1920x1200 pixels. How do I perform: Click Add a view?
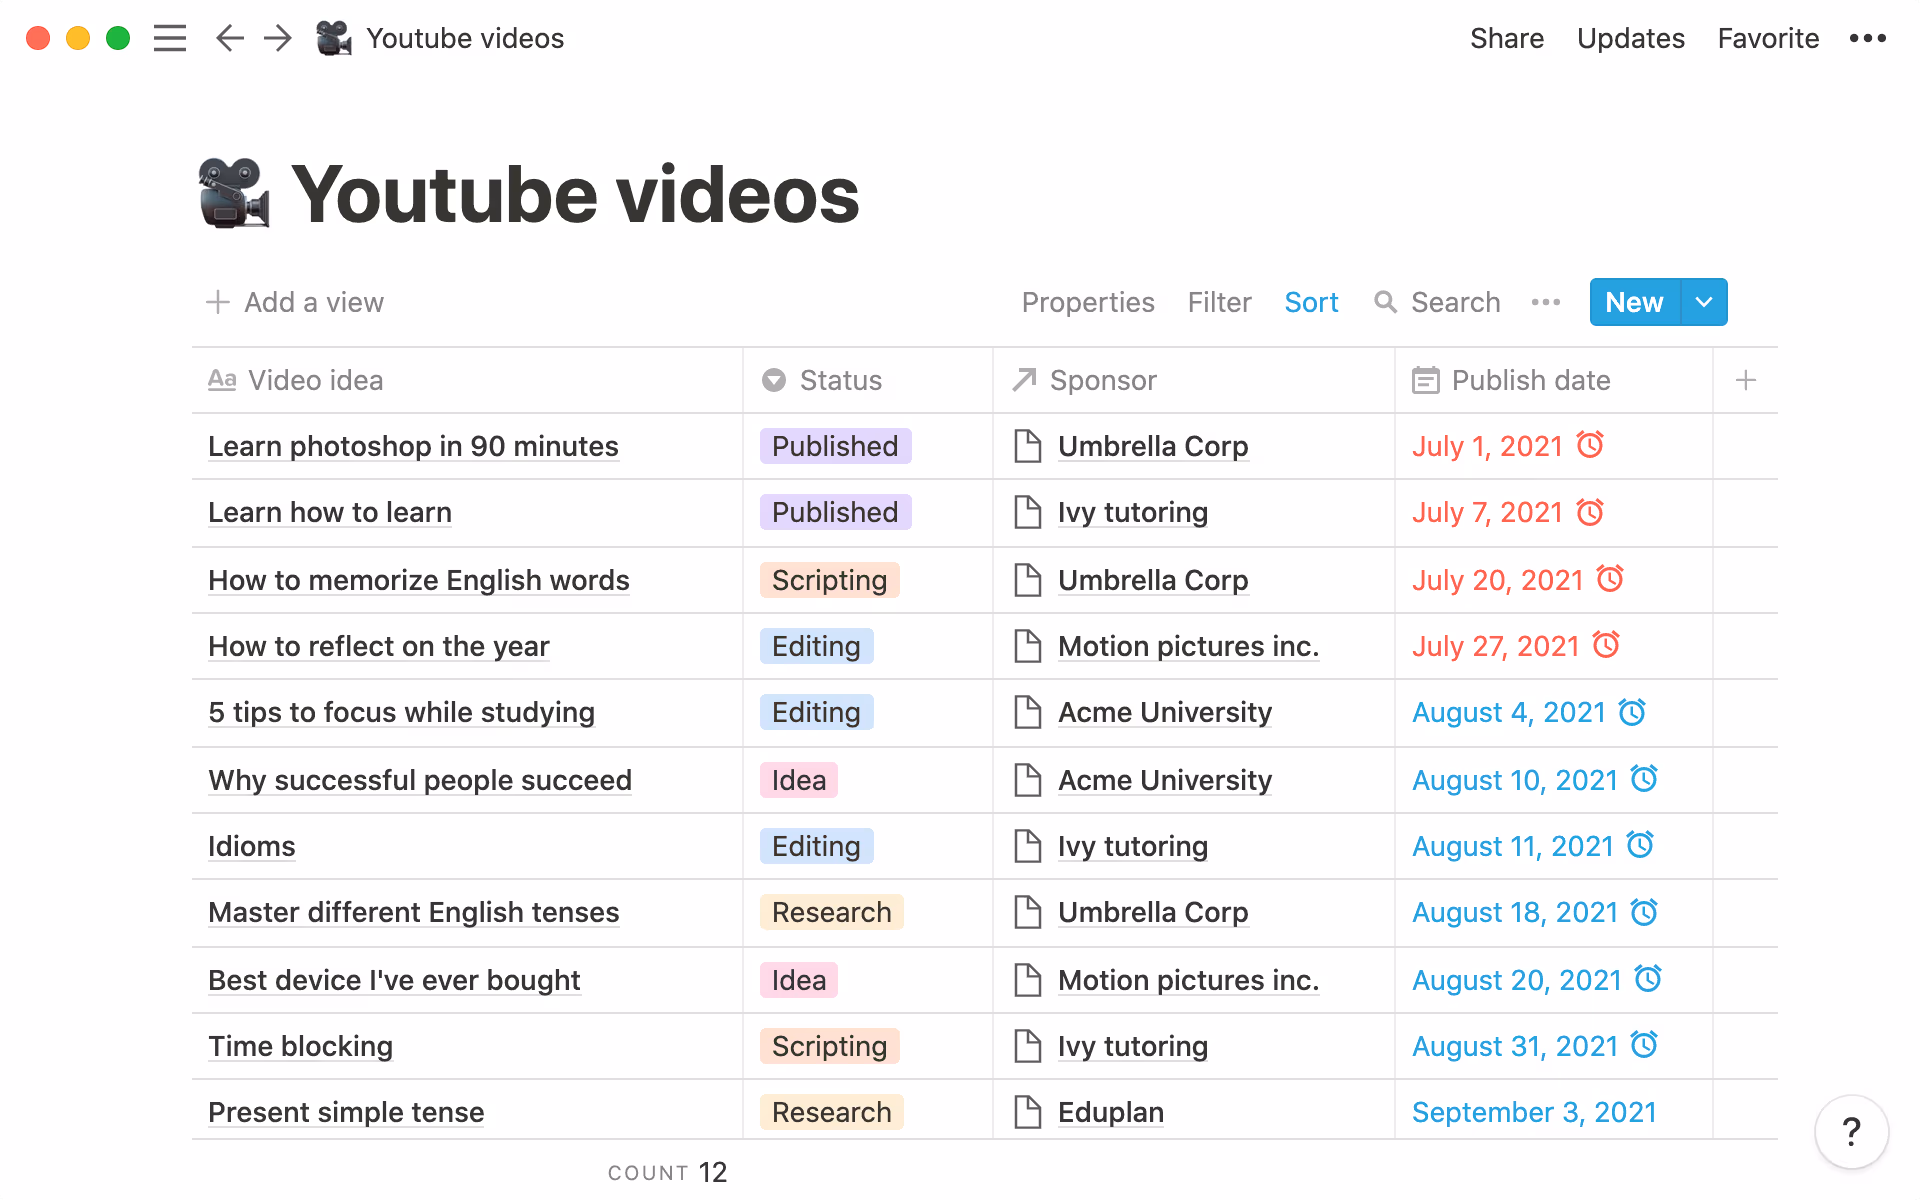tap(294, 302)
